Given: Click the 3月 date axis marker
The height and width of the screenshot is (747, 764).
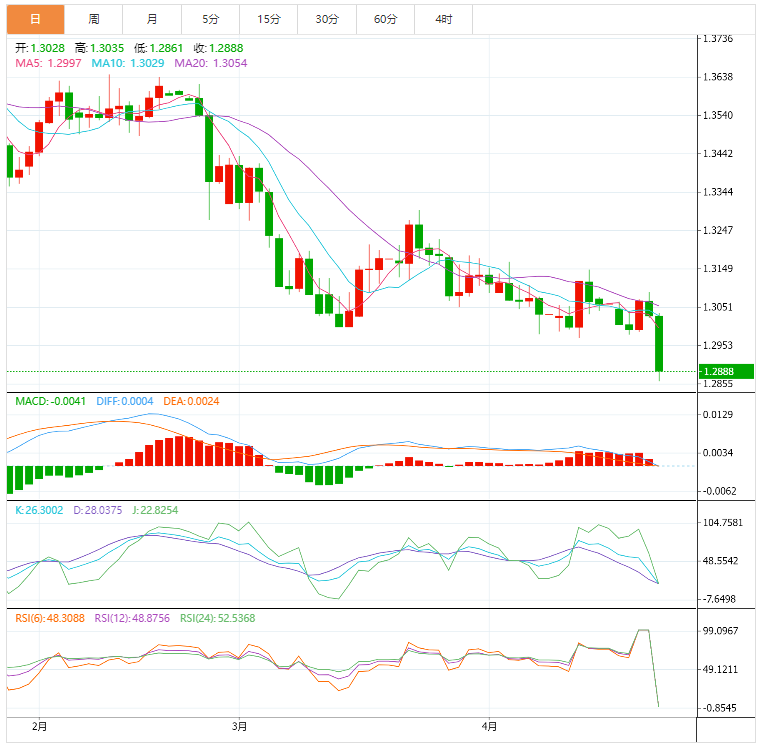Looking at the screenshot, I should coord(239,727).
